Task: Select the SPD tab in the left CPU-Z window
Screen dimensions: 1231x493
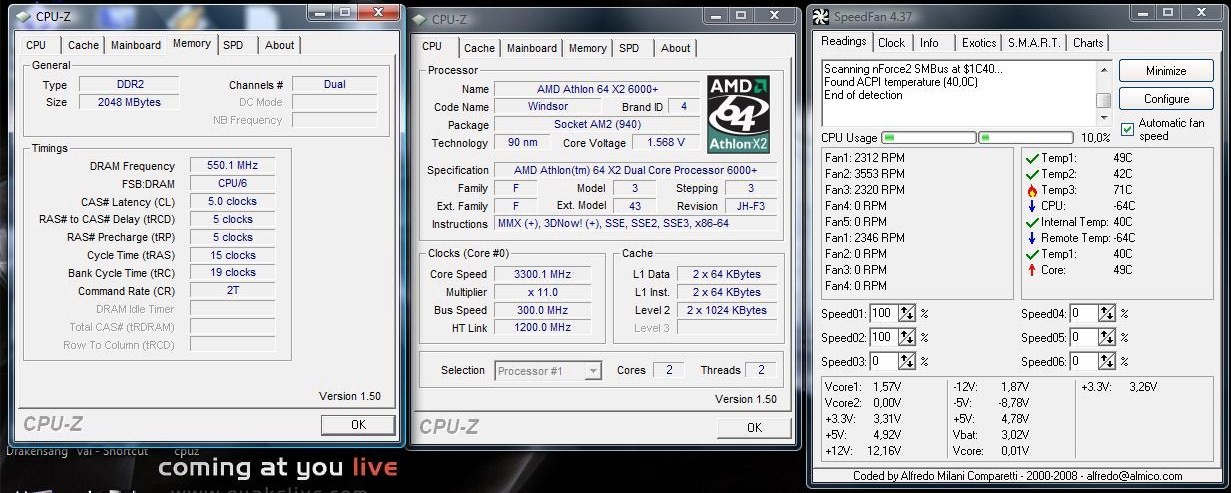Action: [233, 45]
